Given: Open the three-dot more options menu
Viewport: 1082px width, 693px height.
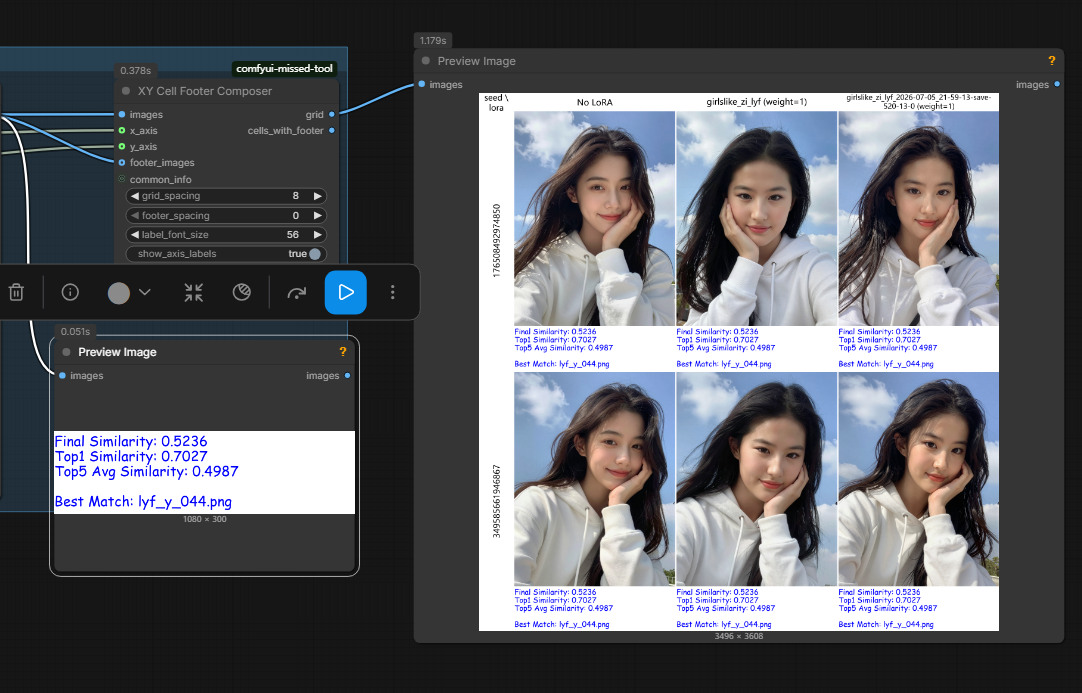Looking at the screenshot, I should [392, 292].
